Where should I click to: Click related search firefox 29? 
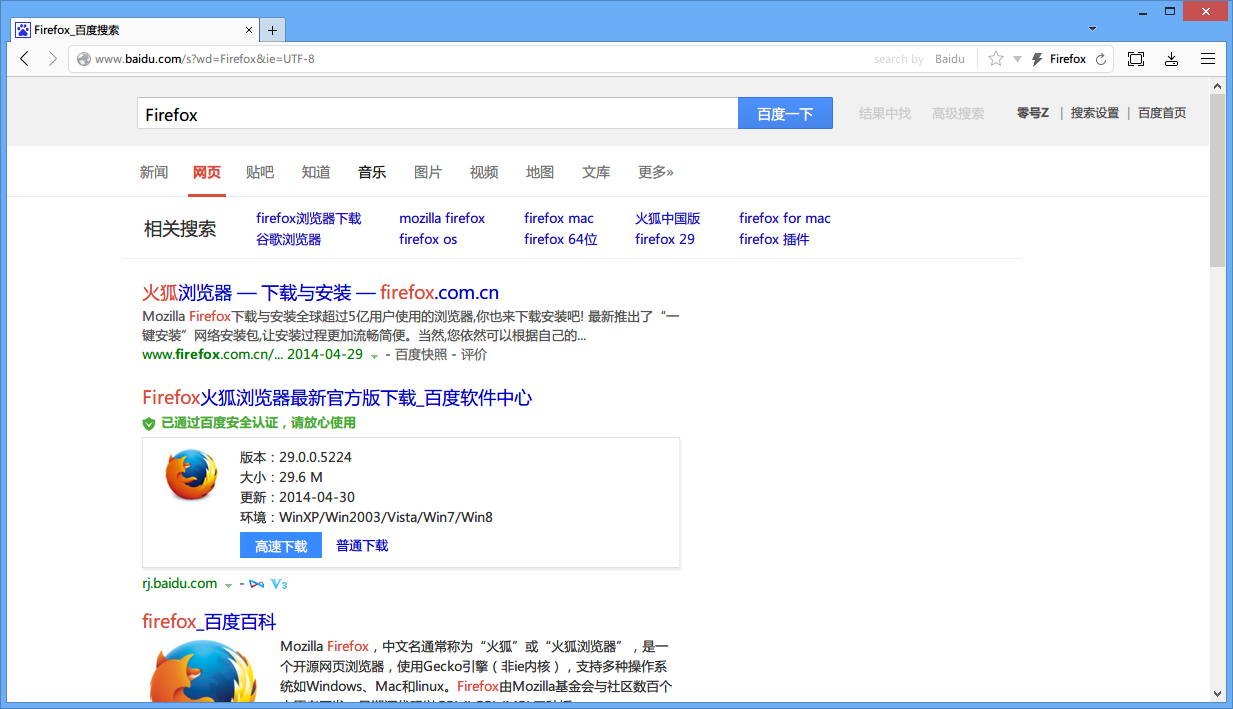tap(665, 239)
